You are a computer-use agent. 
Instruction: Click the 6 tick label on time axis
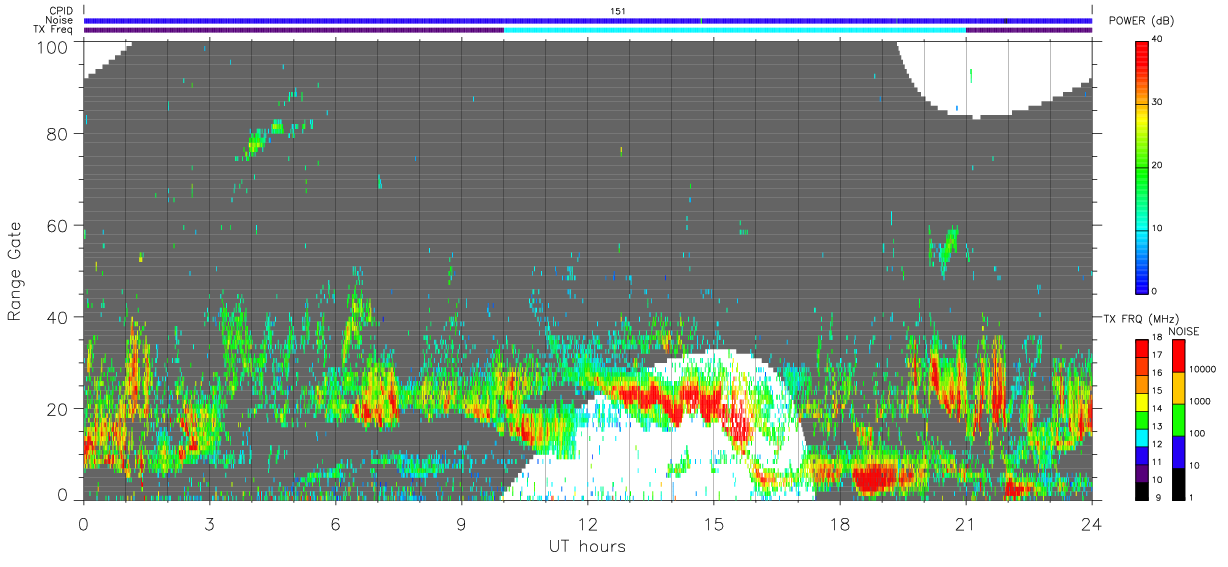(x=335, y=523)
